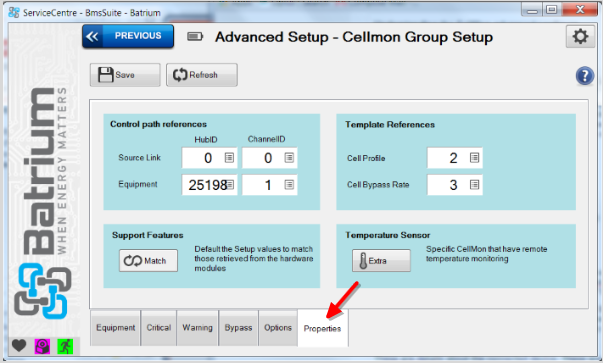Click the 'Temperature Sensor' heading
This screenshot has height=363, width=603.
pos(388,235)
